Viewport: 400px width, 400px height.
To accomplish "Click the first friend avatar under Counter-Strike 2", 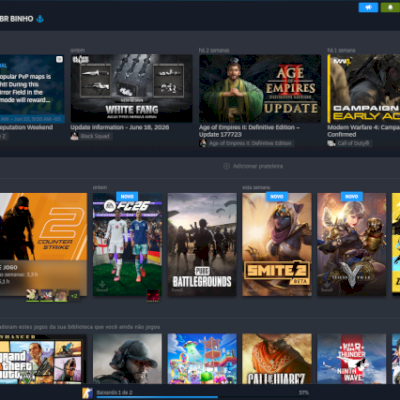I will pos(32,296).
